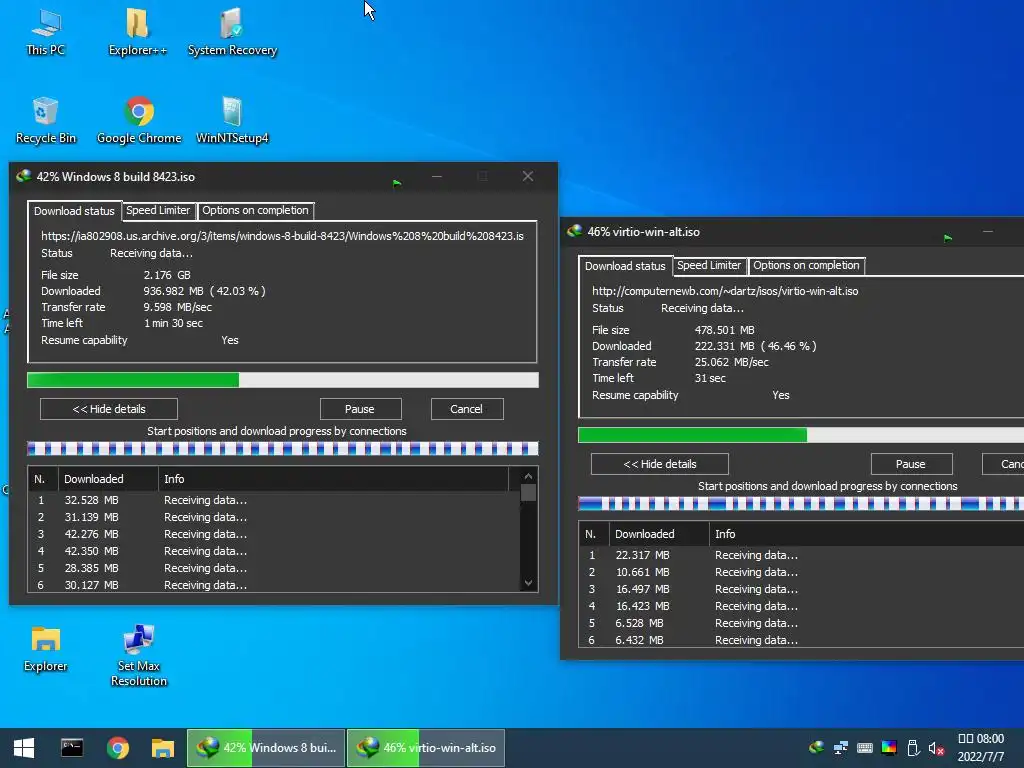This screenshot has height=768, width=1024.
Task: Open the command prompt taskbar icon
Action: (x=72, y=748)
